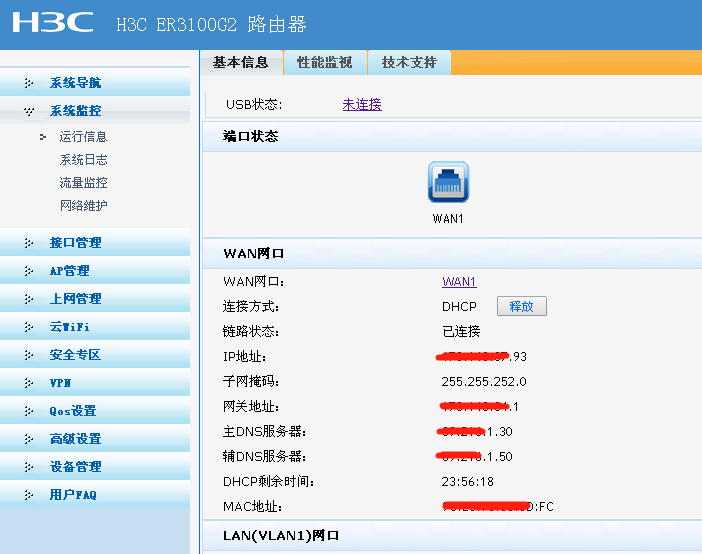
Task: Click the DHCP remaining time 23:56:18
Action: tap(468, 481)
